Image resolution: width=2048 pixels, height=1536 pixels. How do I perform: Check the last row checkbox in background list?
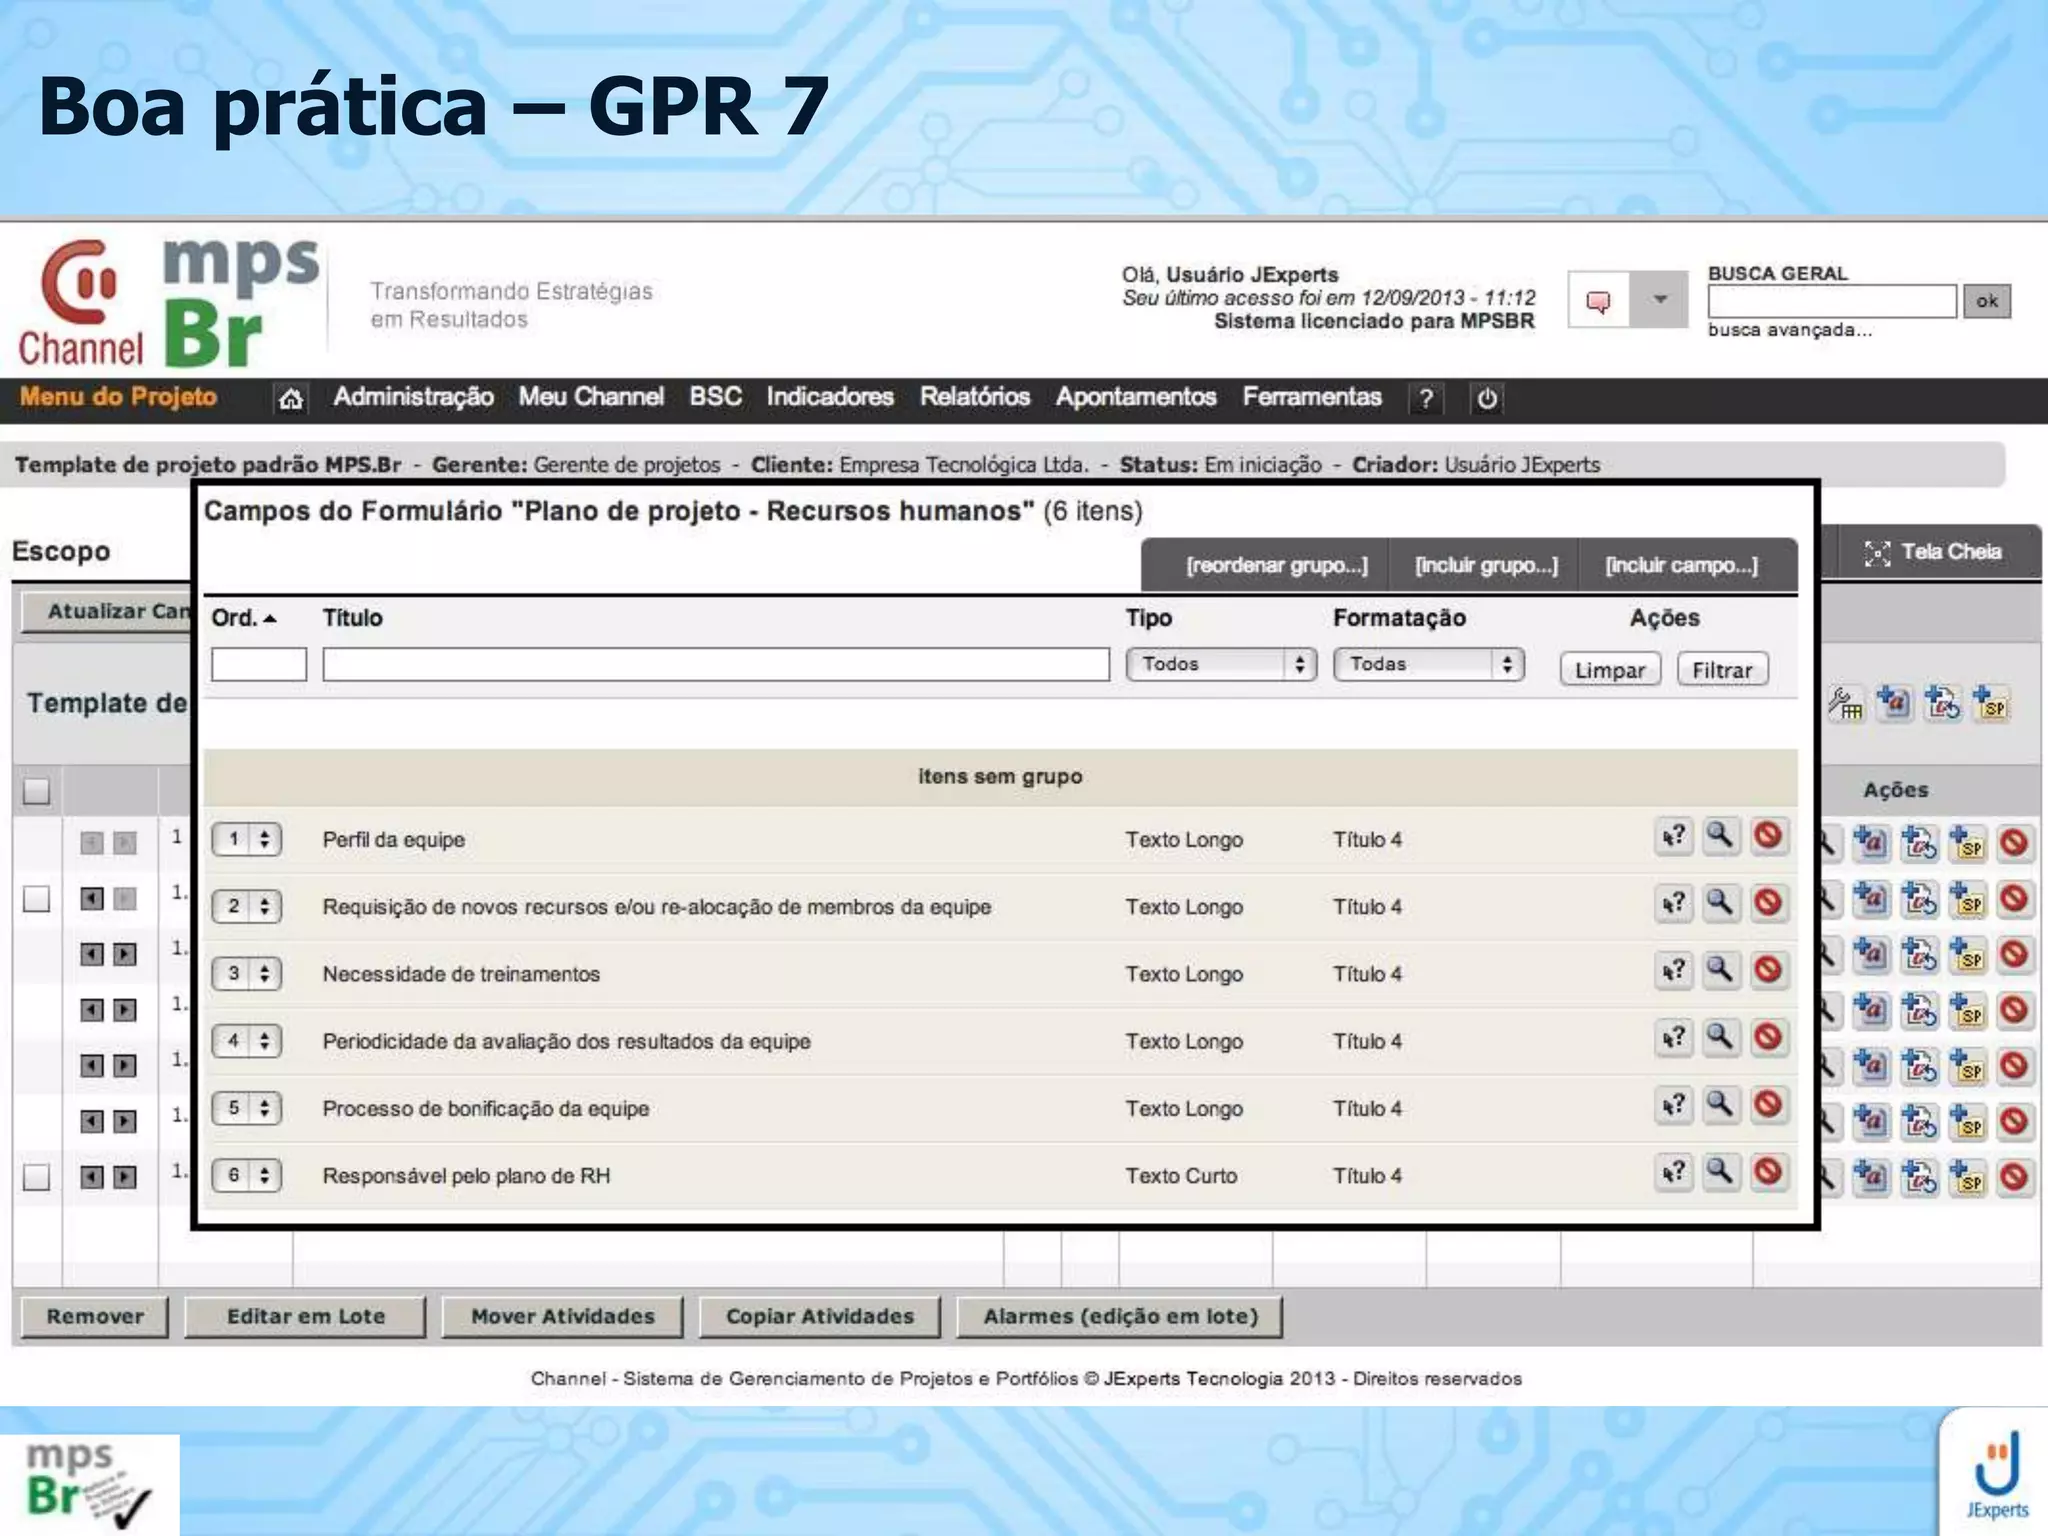pos(36,1177)
